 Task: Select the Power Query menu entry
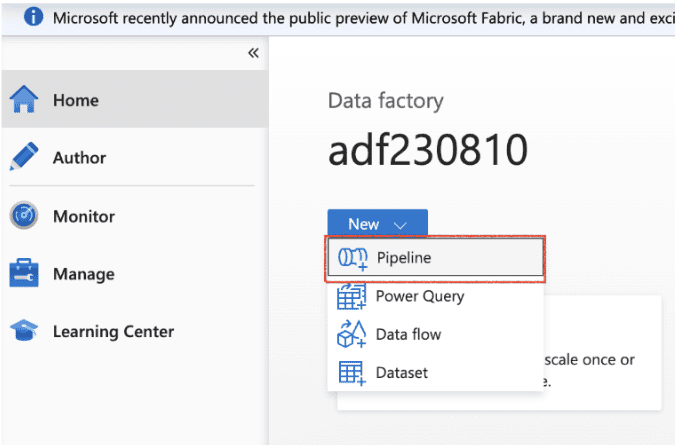419,296
